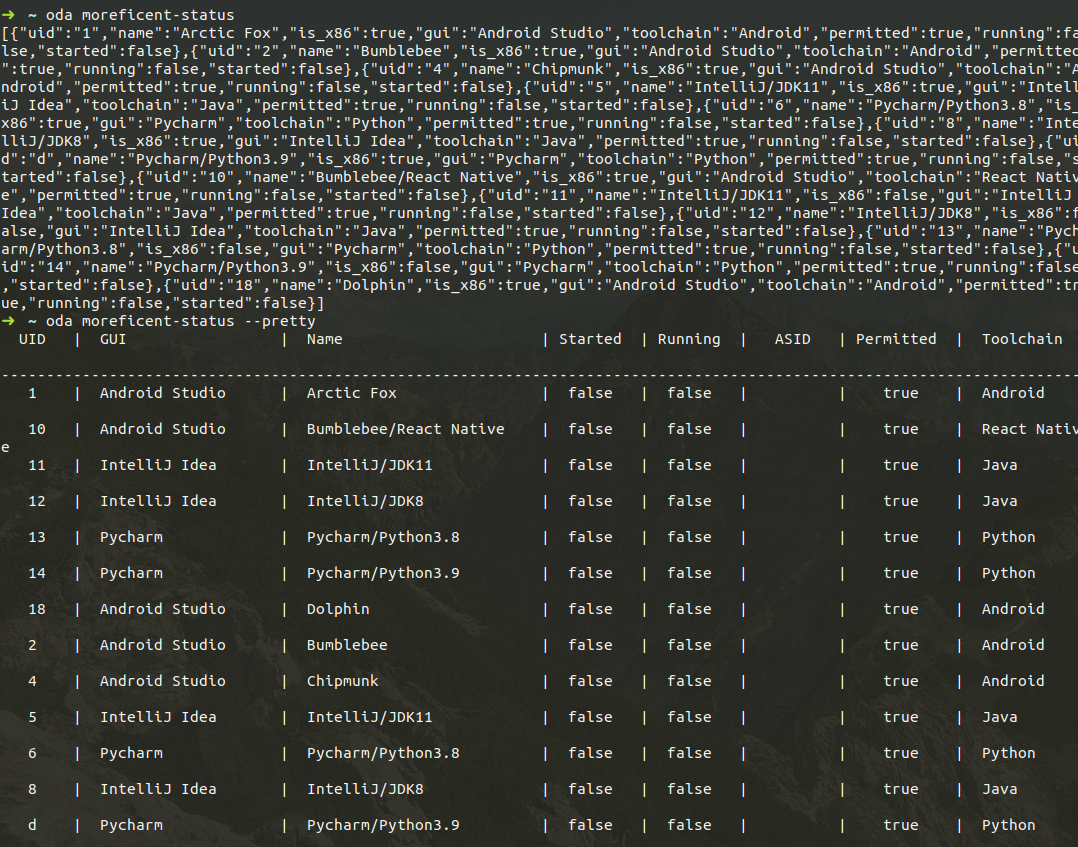Screen dimensions: 1078x847
Task: Click UID 18 in the table
Action: (x=37, y=609)
